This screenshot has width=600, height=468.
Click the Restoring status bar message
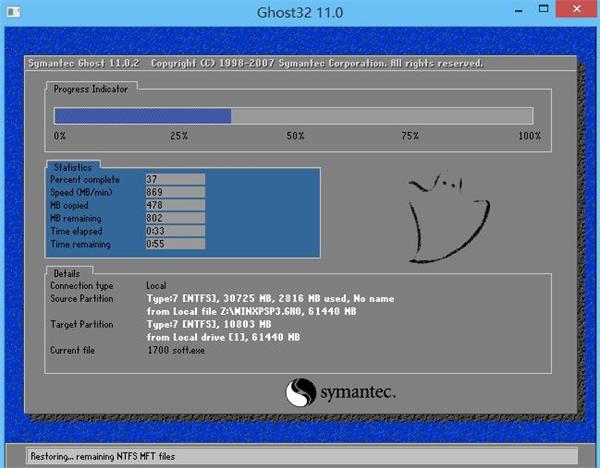(x=104, y=456)
